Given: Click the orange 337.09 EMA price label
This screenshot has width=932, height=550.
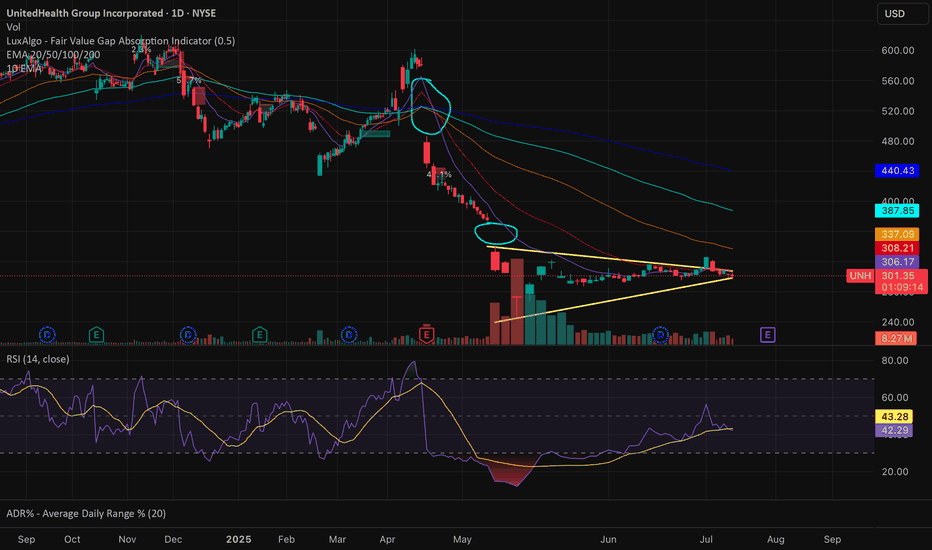Looking at the screenshot, I should tap(897, 234).
